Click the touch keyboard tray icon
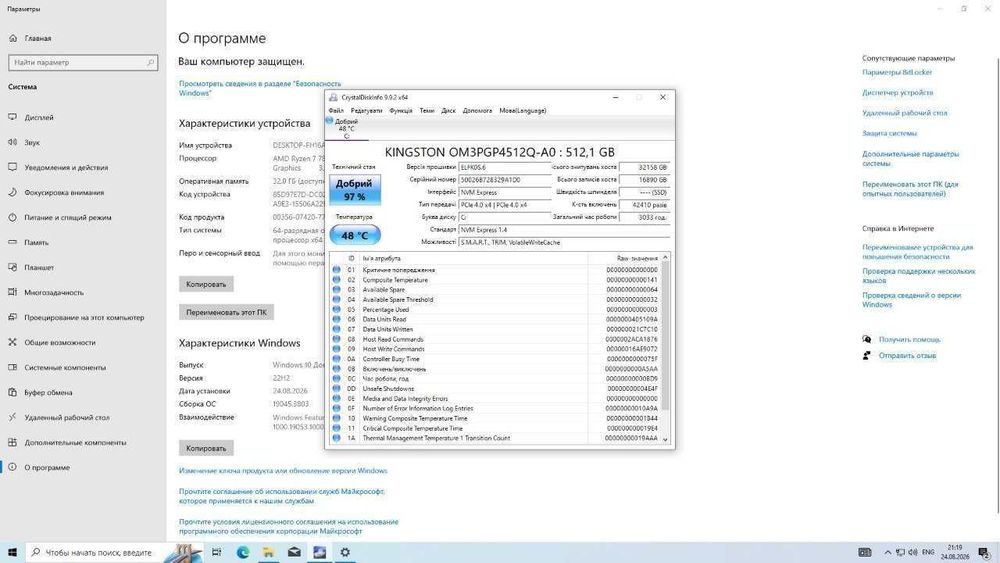 [865, 552]
